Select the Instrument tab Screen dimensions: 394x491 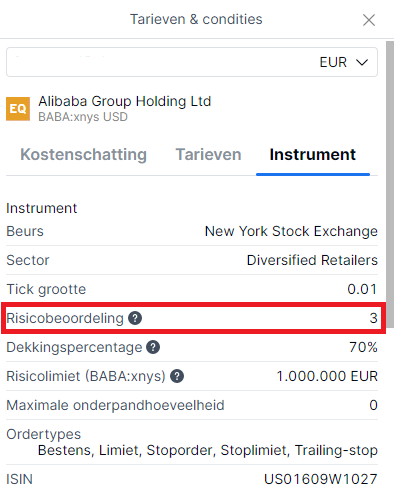[313, 154]
